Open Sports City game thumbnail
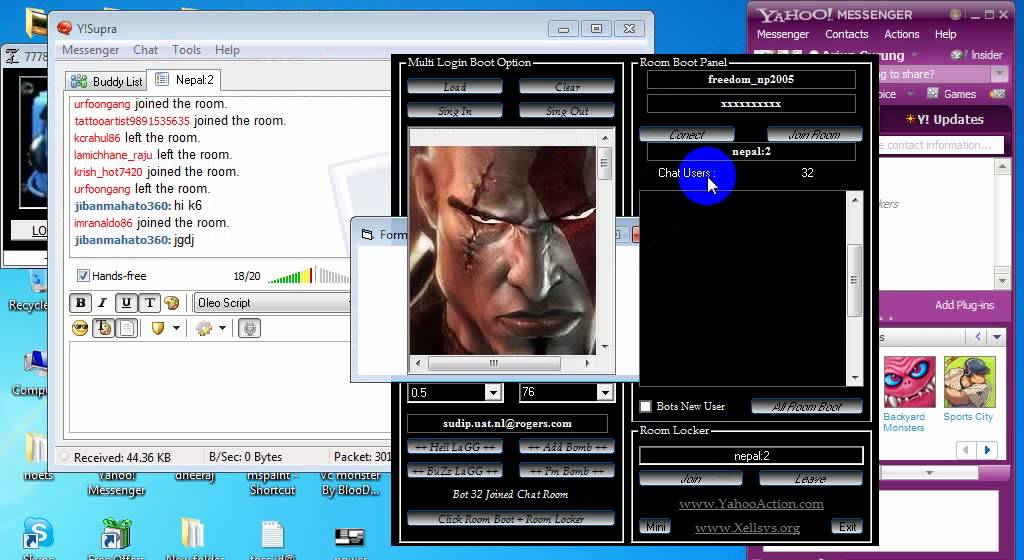Screen dimensions: 1024x560 969,382
